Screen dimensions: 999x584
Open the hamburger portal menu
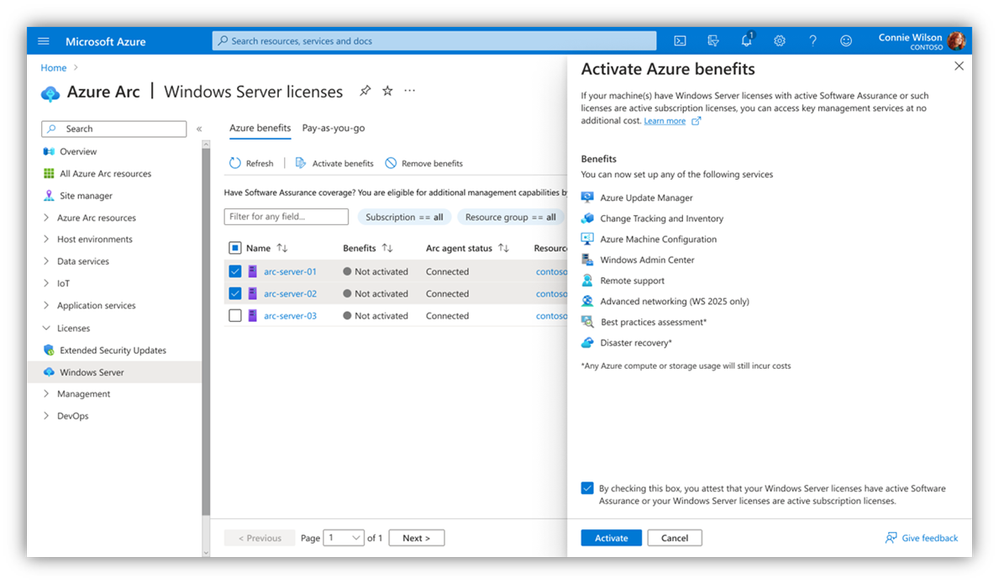pyautogui.click(x=43, y=41)
